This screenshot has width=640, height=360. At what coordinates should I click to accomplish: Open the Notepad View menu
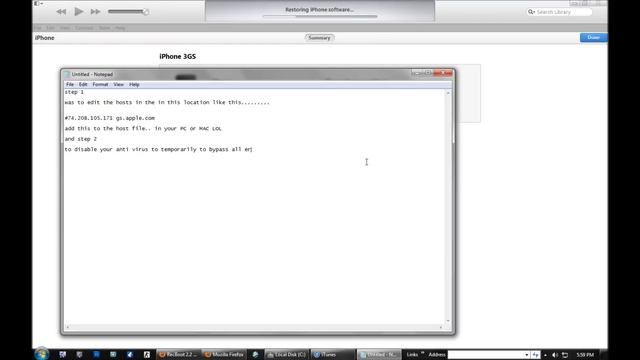(118, 84)
